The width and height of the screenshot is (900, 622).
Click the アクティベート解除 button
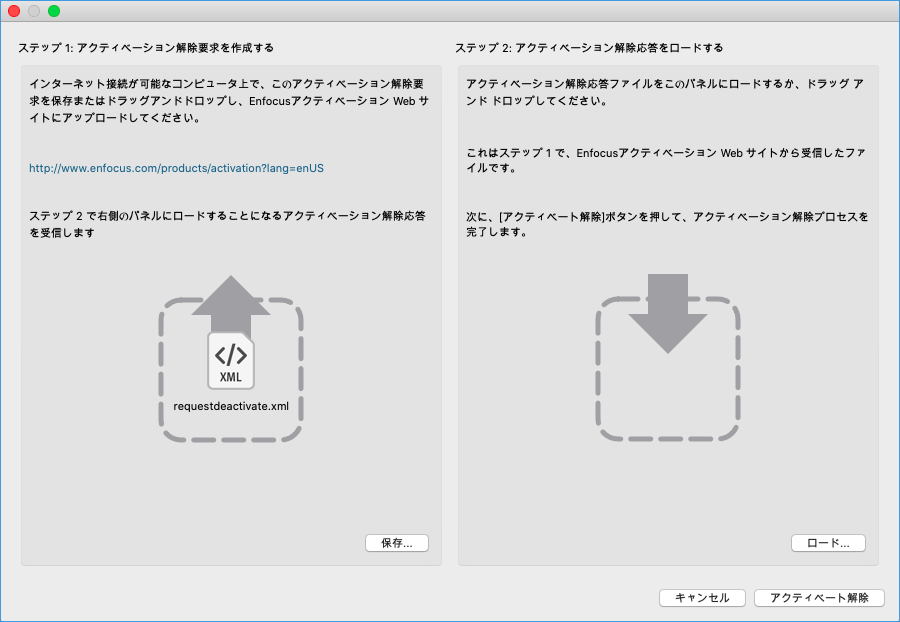[819, 598]
